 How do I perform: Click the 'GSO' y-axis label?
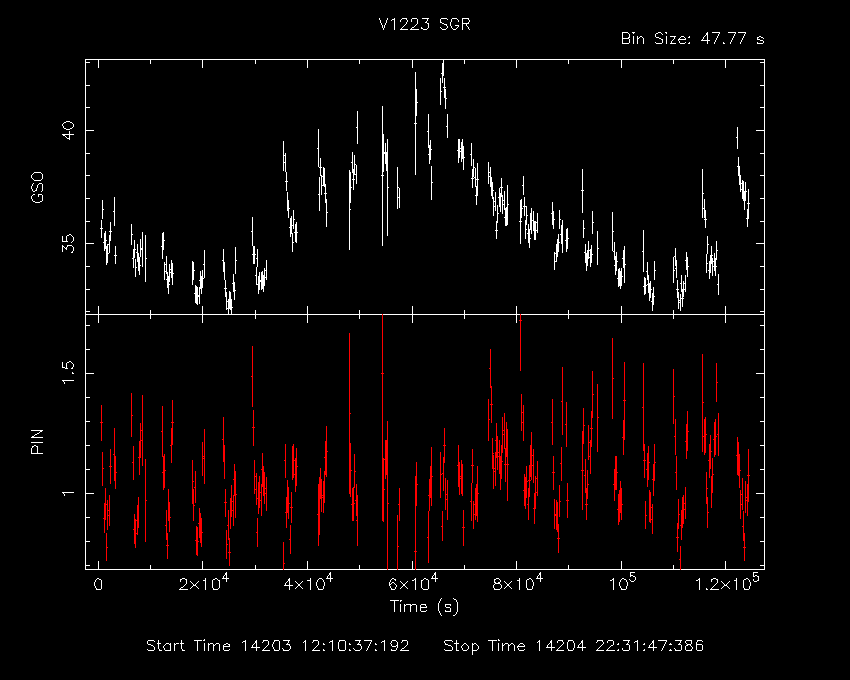[x=37, y=187]
